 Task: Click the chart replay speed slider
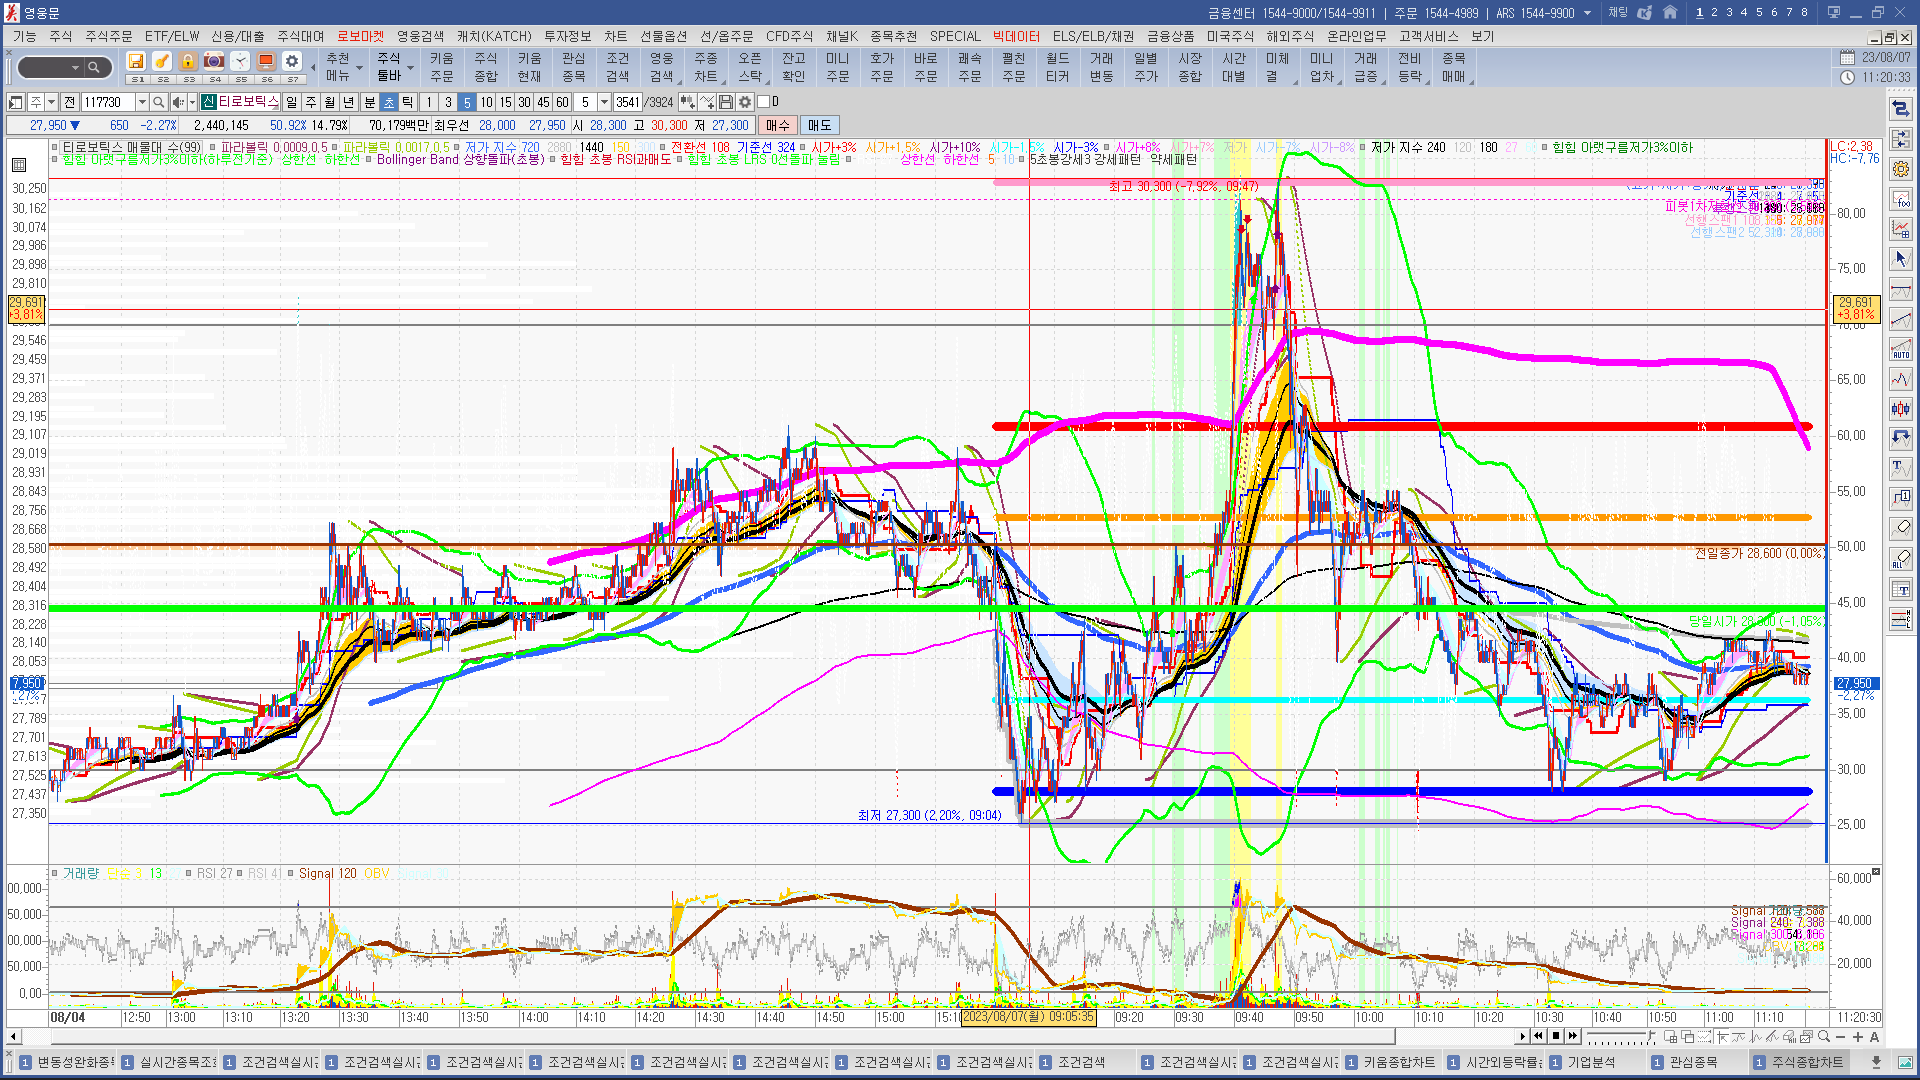(1620, 1037)
